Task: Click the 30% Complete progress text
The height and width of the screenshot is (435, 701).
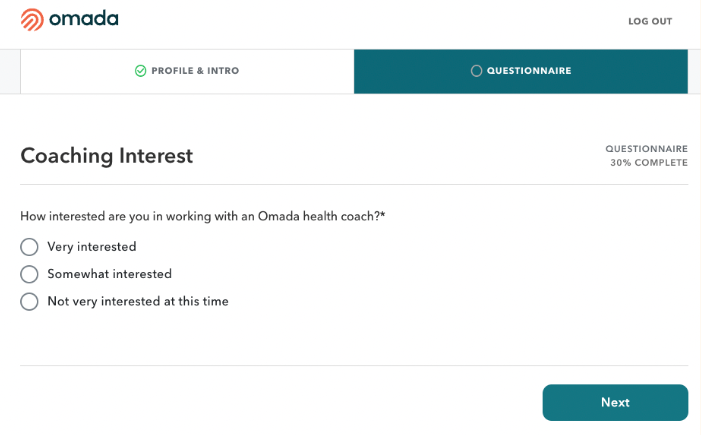Action: pyautogui.click(x=649, y=163)
